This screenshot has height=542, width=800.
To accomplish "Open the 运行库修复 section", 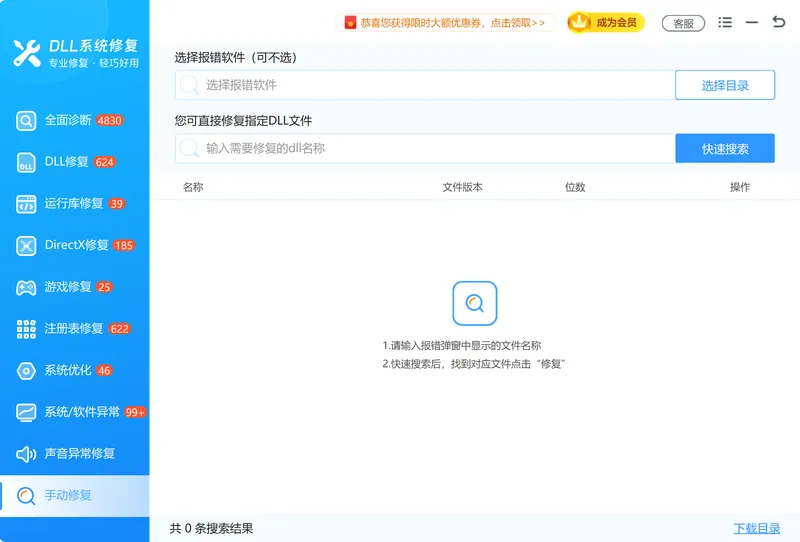I will coord(74,204).
